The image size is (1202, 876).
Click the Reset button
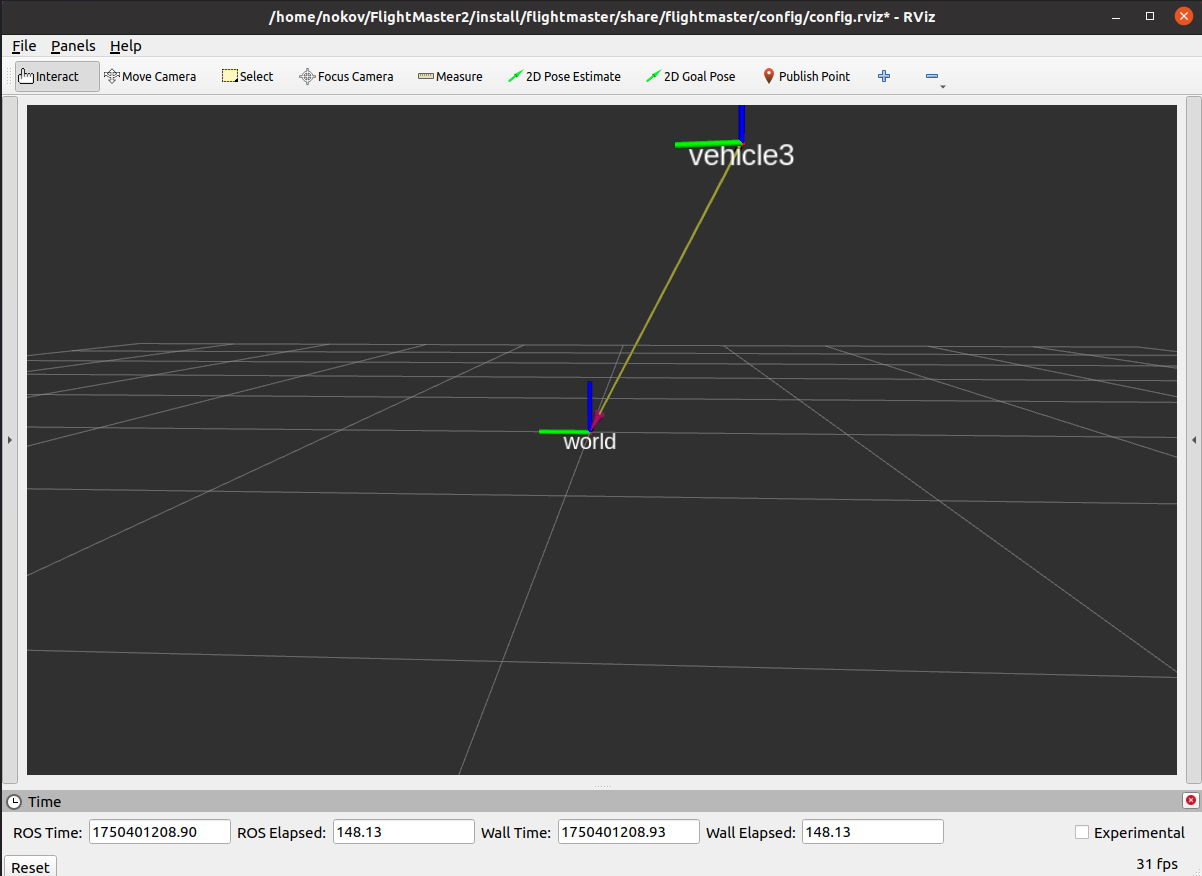click(30, 867)
